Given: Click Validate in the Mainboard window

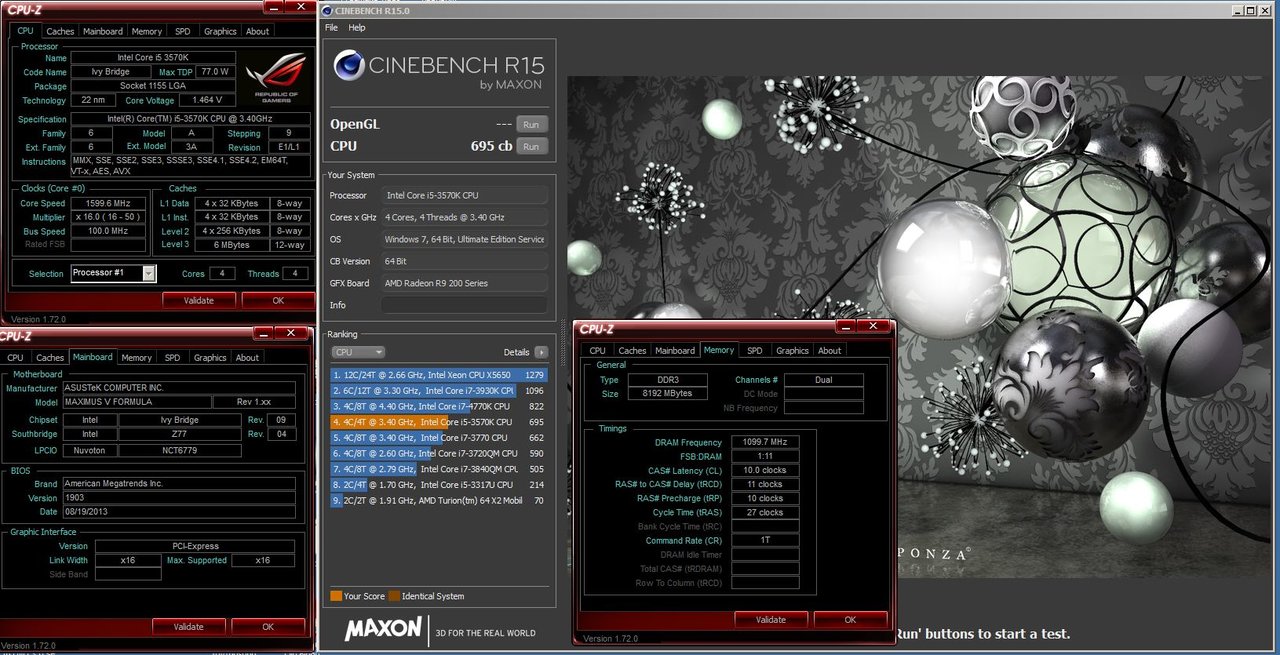Looking at the screenshot, I should click(189, 626).
